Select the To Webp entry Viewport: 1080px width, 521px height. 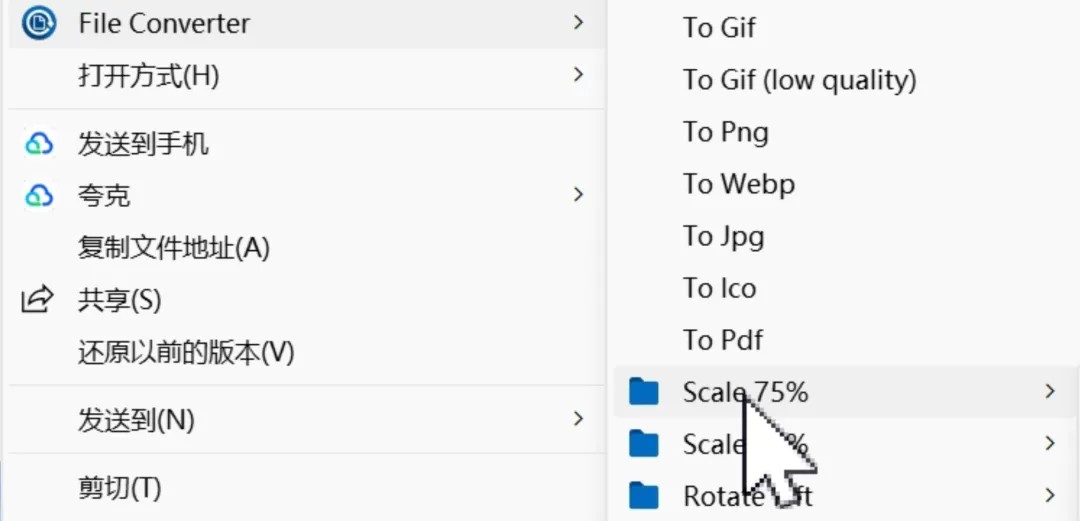pyautogui.click(x=739, y=184)
